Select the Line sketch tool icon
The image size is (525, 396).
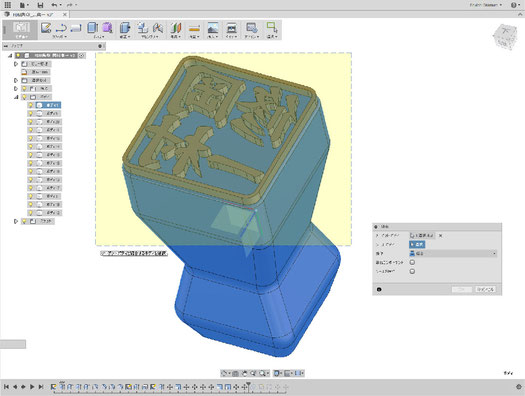(61, 27)
